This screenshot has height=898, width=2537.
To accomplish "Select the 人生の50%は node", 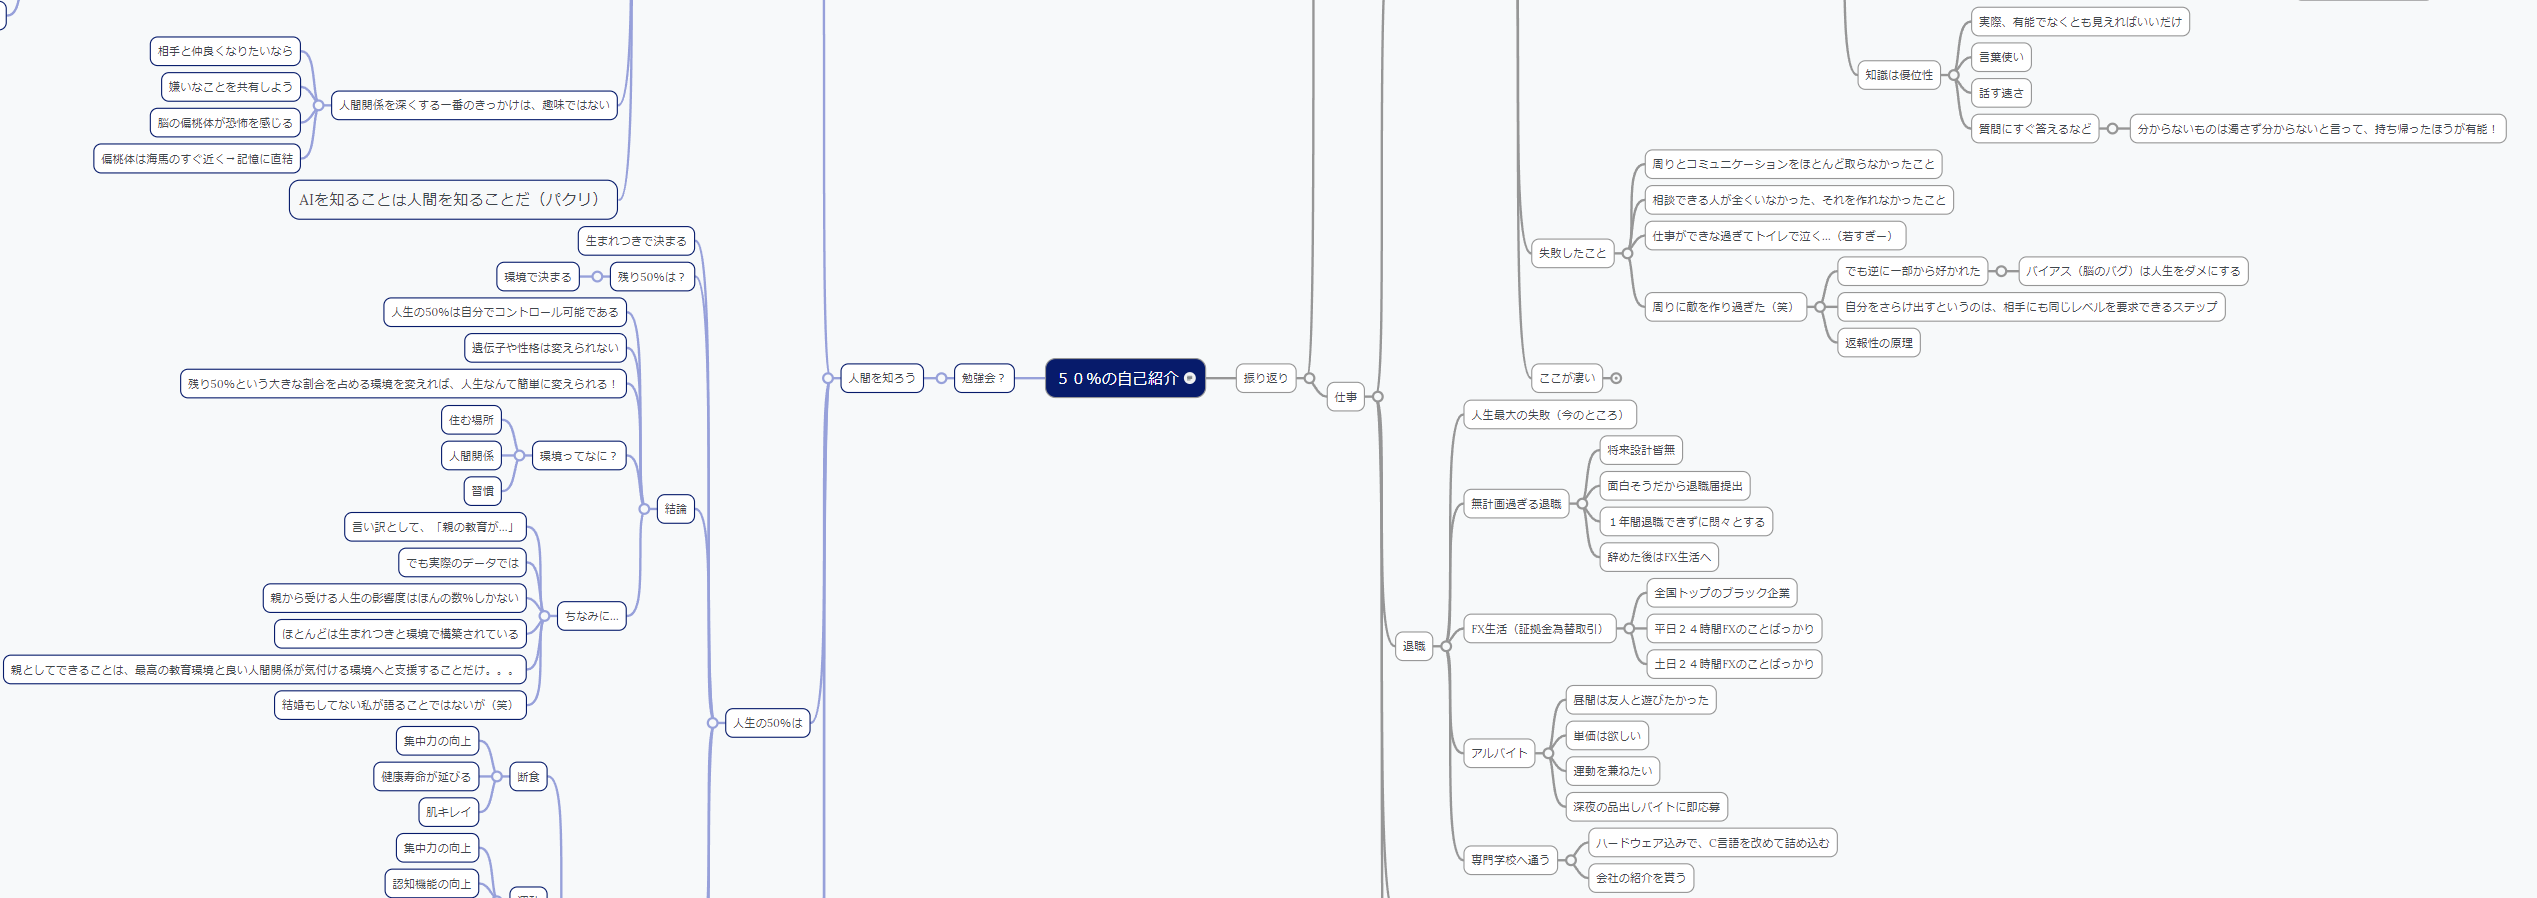I will [x=768, y=723].
